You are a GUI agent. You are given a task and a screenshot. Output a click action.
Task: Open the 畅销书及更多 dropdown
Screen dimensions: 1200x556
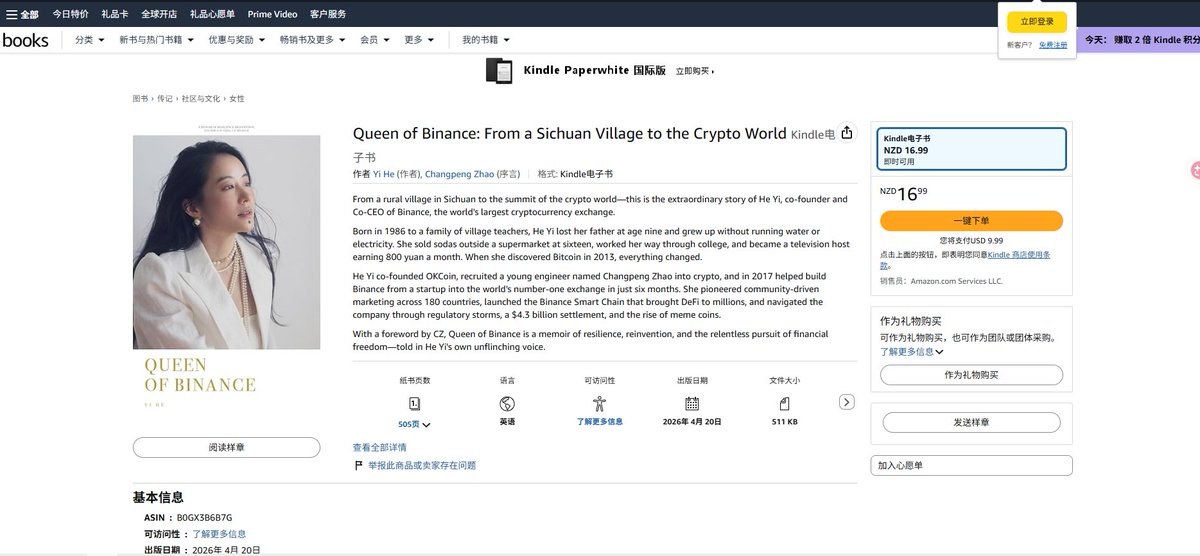click(312, 40)
